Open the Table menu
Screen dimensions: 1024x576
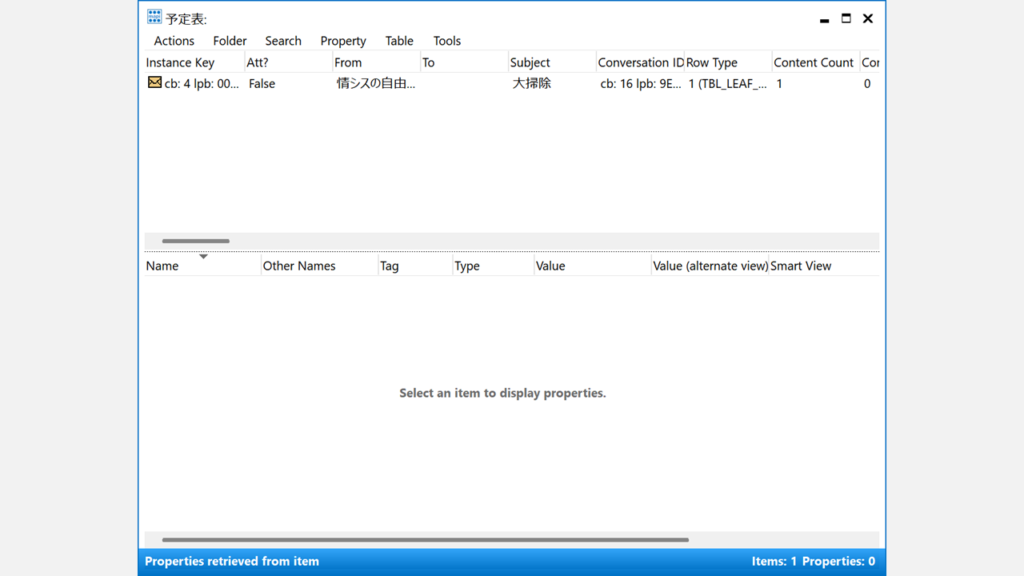[399, 41]
